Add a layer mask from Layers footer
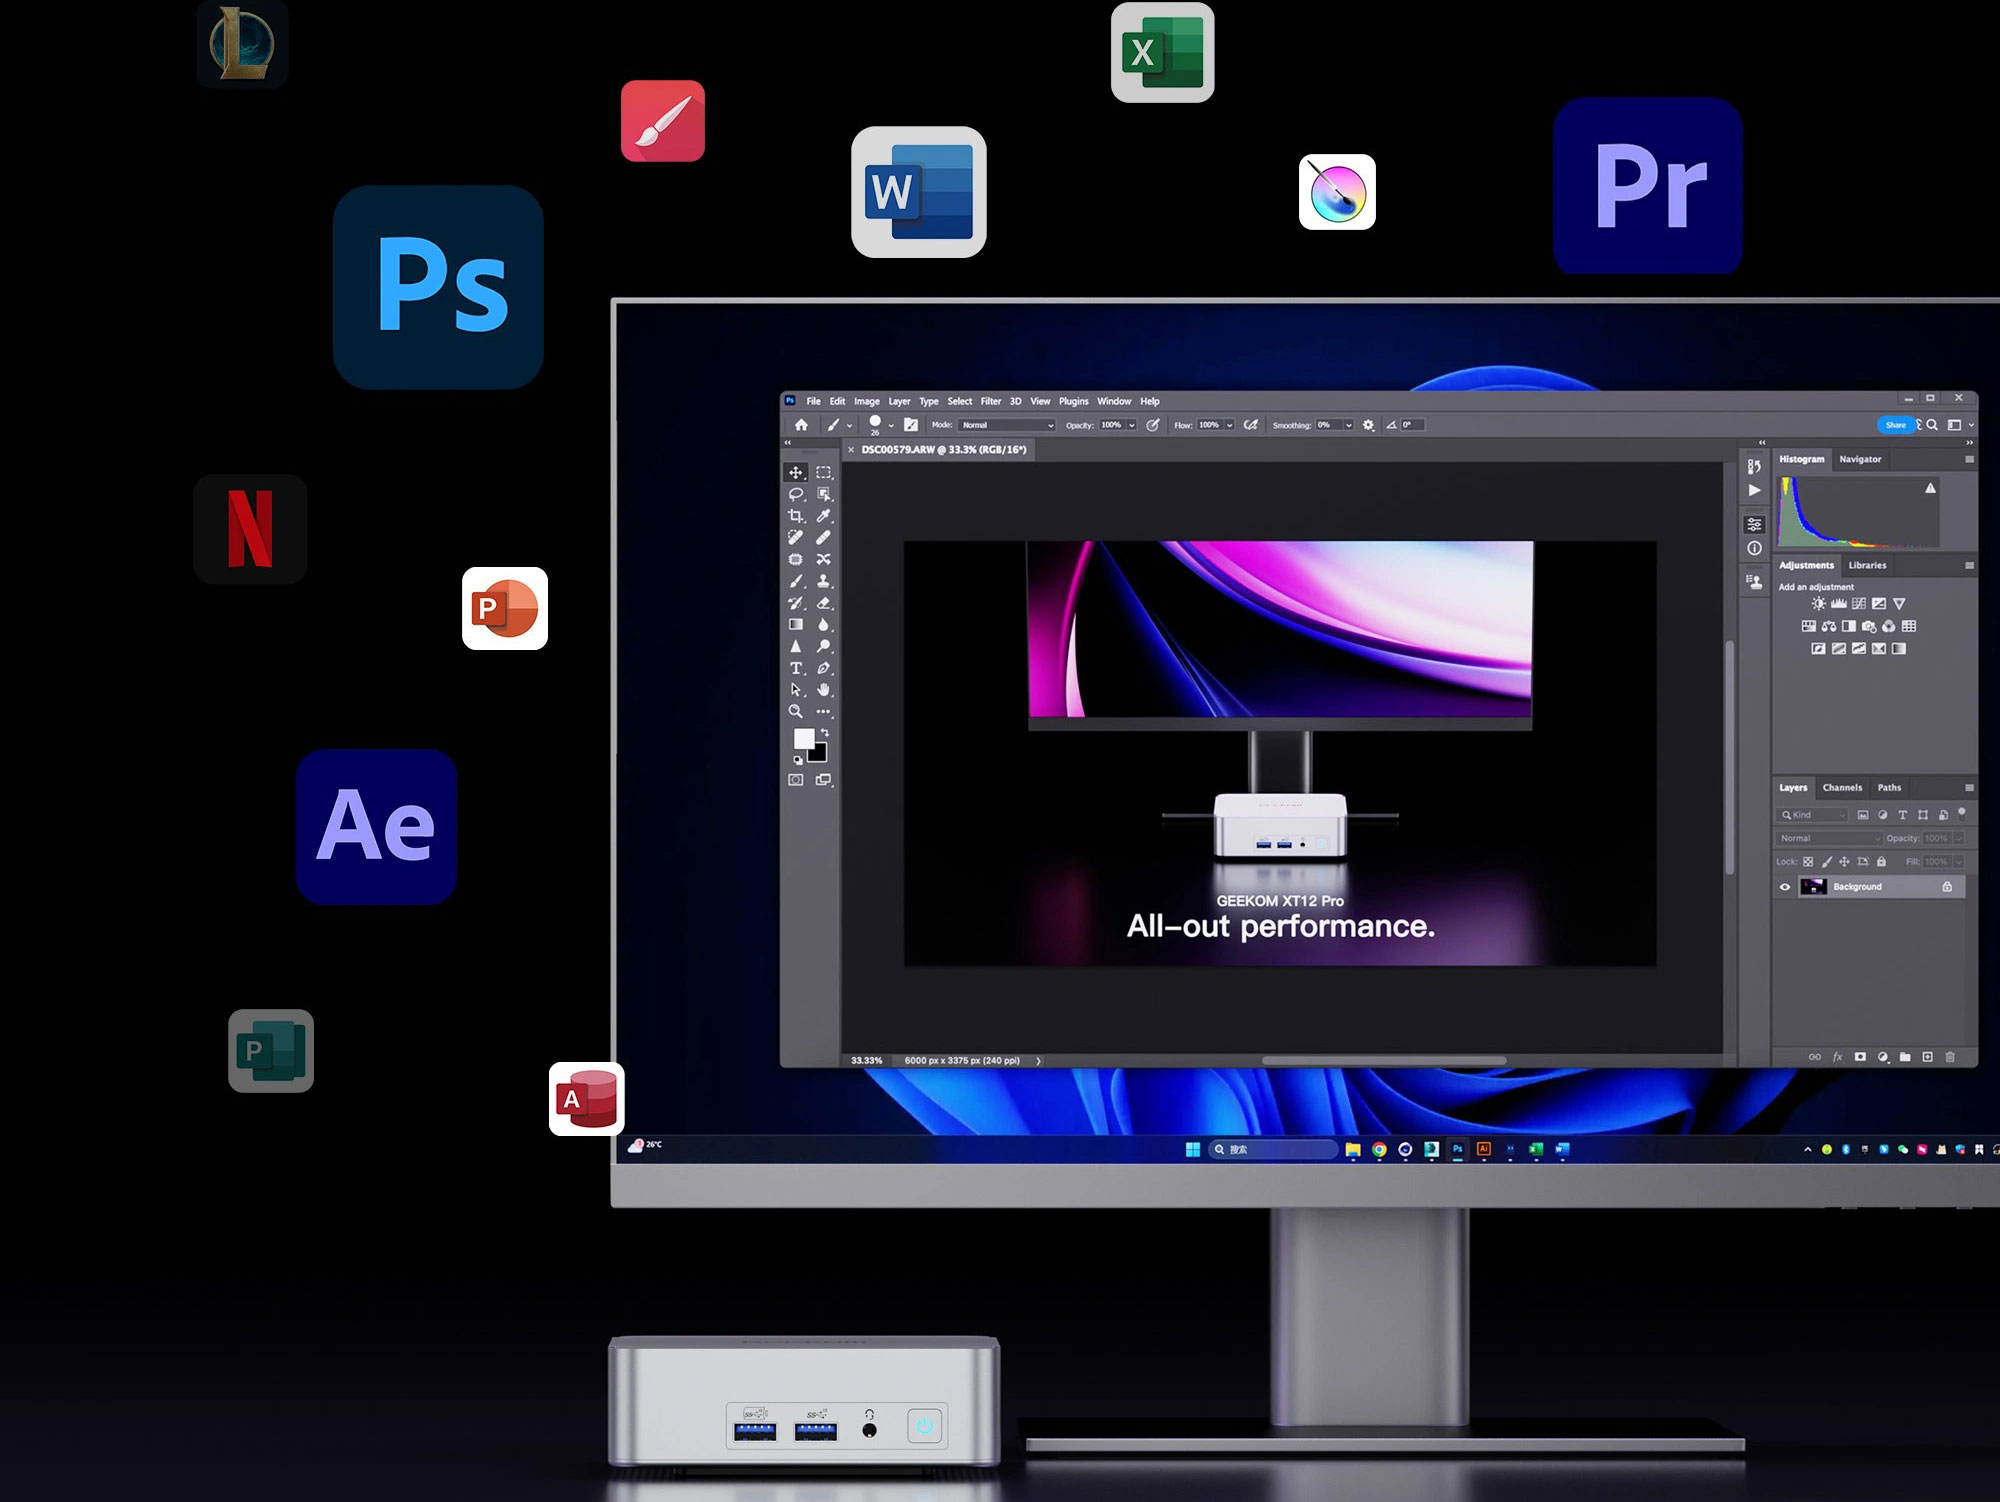This screenshot has width=2000, height=1502. [x=1860, y=1057]
